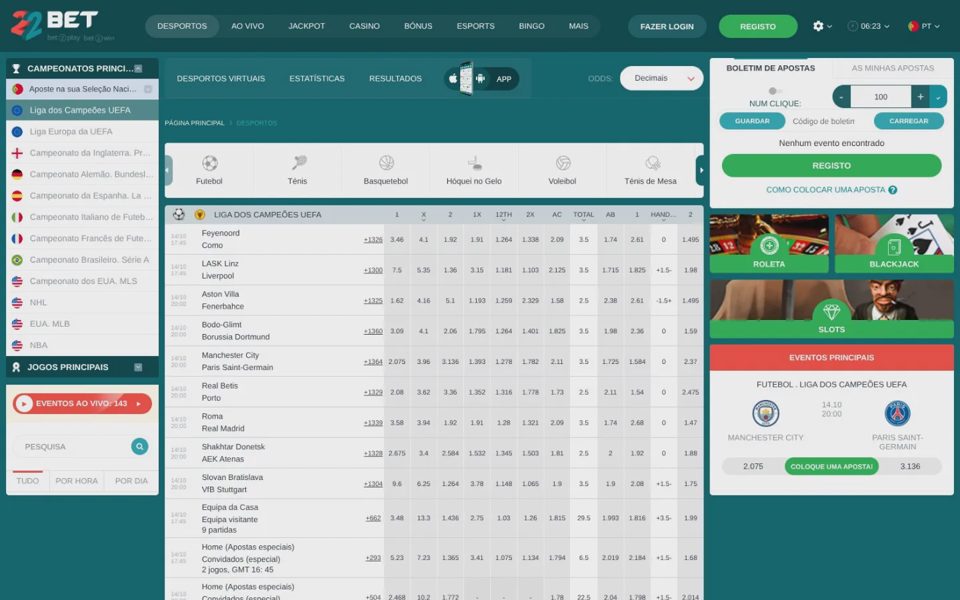Select the Por Dia filter tab
Viewport: 960px width, 600px height.
click(131, 481)
